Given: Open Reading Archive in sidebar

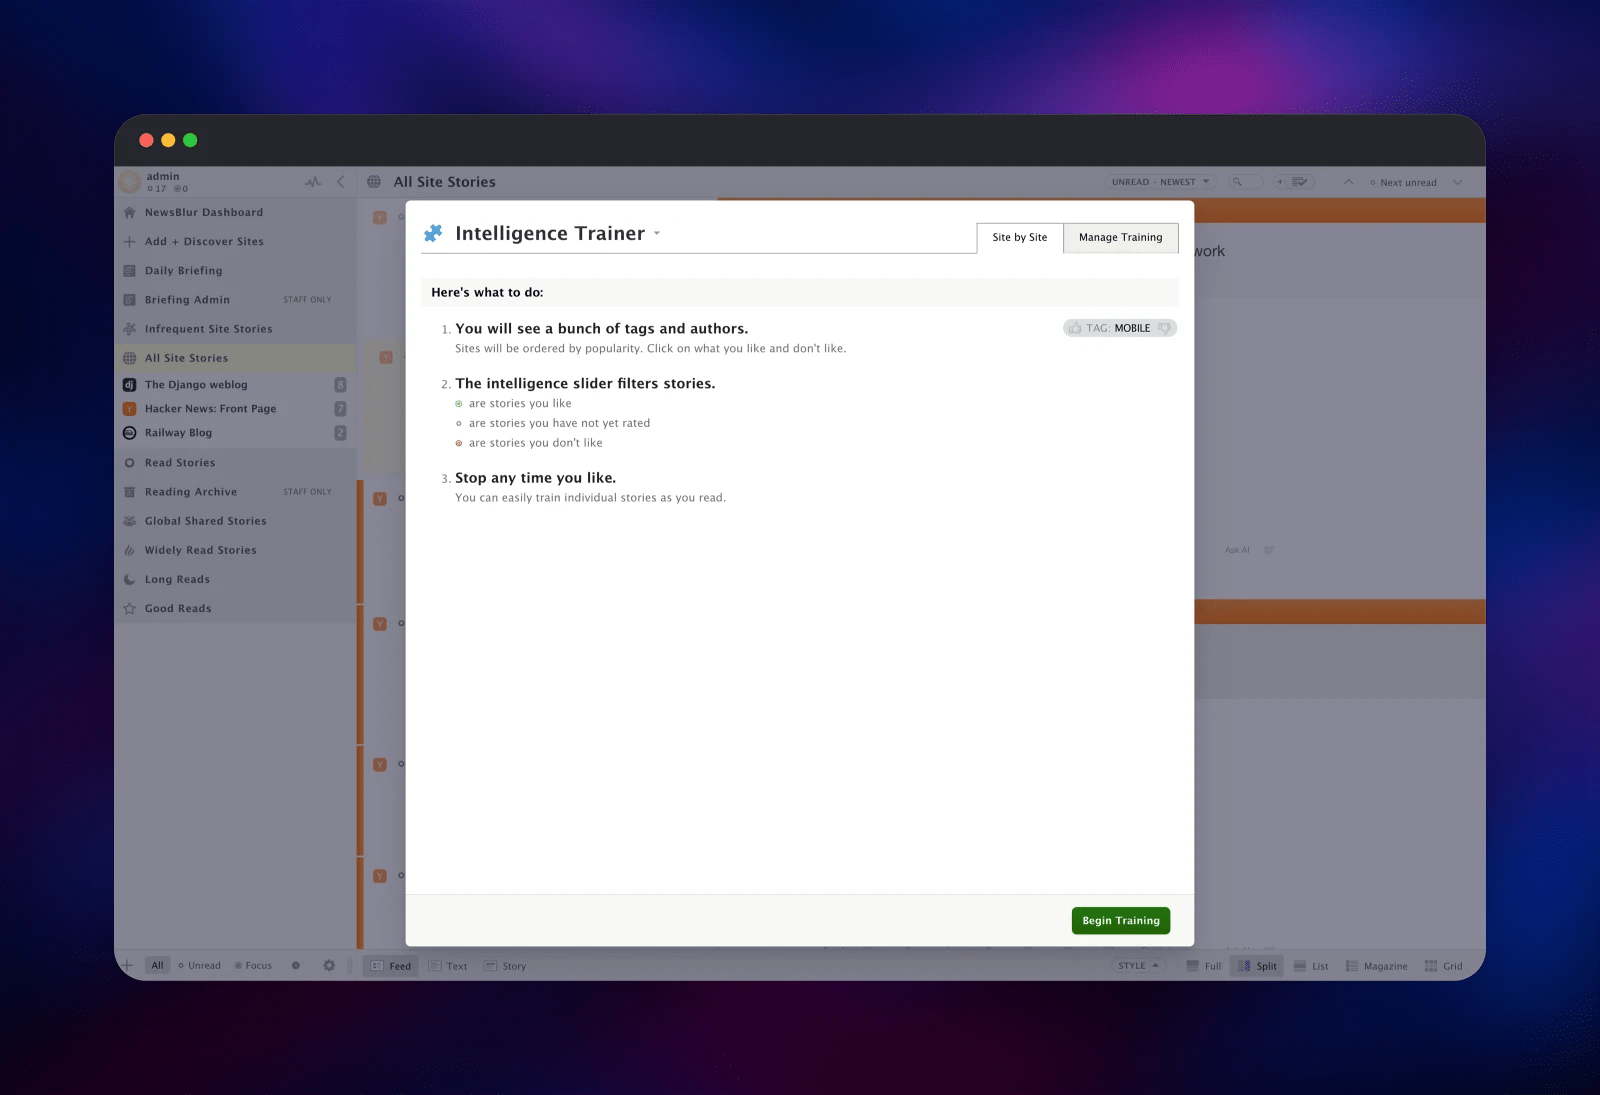Looking at the screenshot, I should pos(191,491).
